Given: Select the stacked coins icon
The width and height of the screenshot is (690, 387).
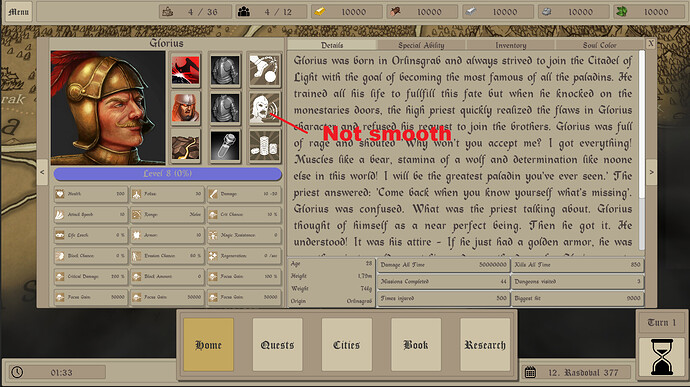Looking at the screenshot, I should pyautogui.click(x=264, y=146).
